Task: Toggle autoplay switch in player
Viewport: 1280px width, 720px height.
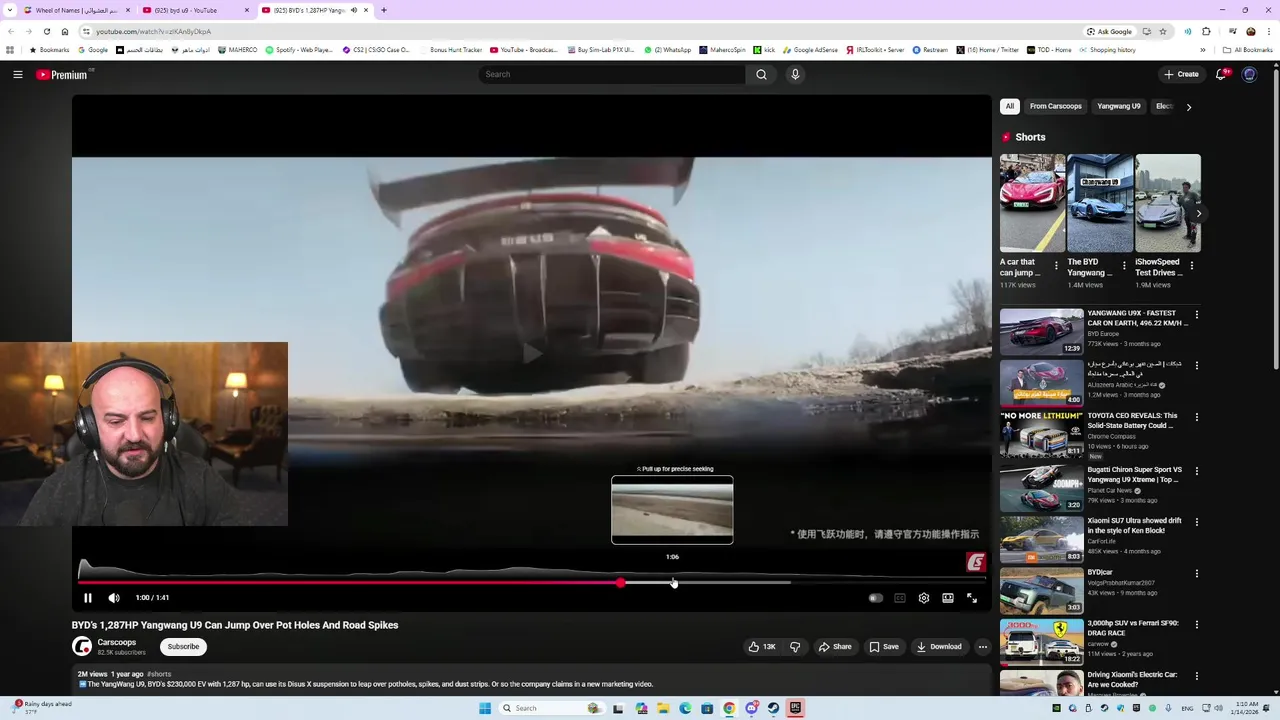Action: [875, 598]
